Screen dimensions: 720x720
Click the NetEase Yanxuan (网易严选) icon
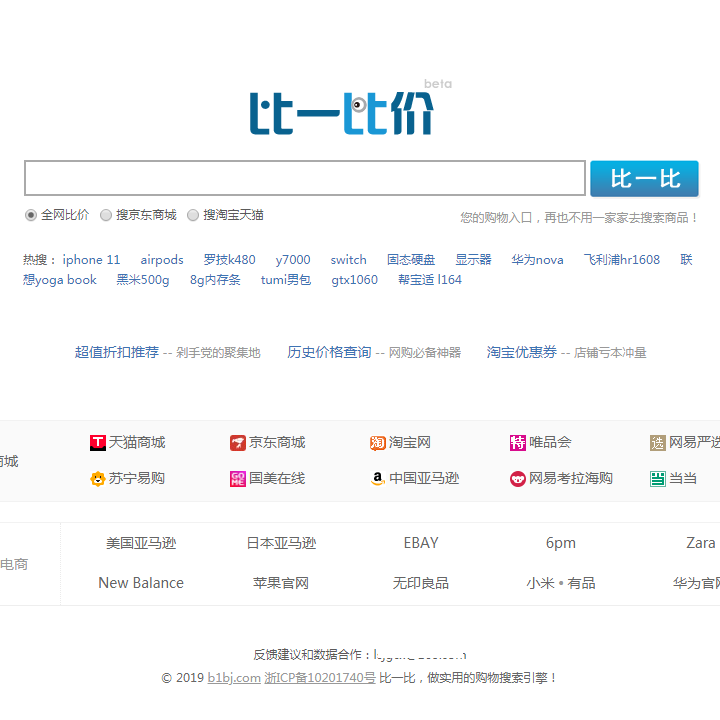tap(658, 443)
